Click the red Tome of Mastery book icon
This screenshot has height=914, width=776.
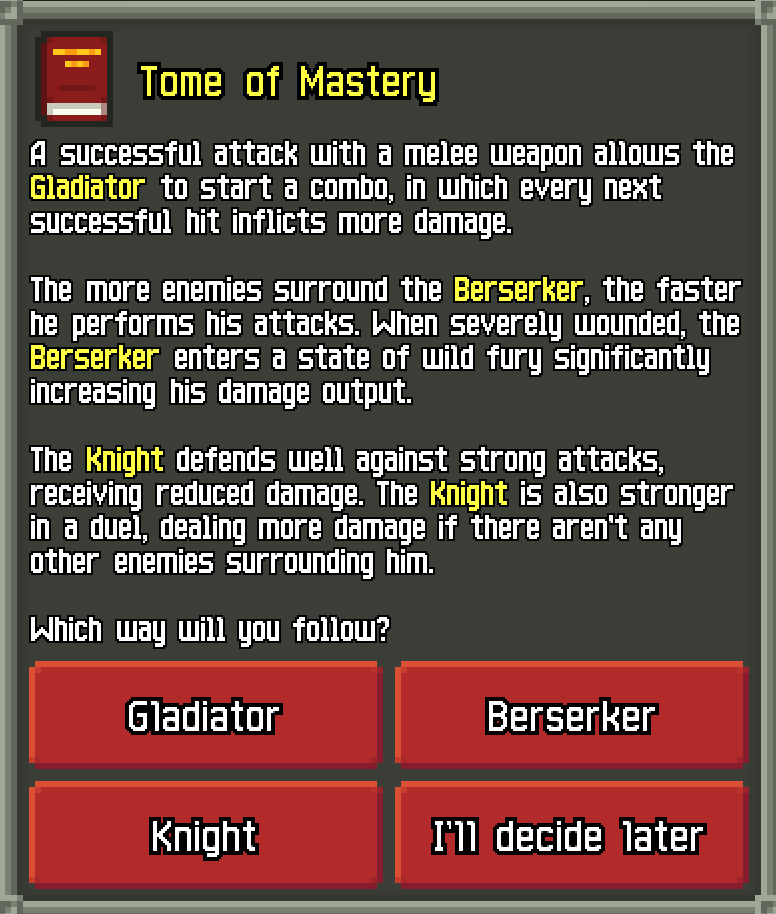[x=74, y=79]
